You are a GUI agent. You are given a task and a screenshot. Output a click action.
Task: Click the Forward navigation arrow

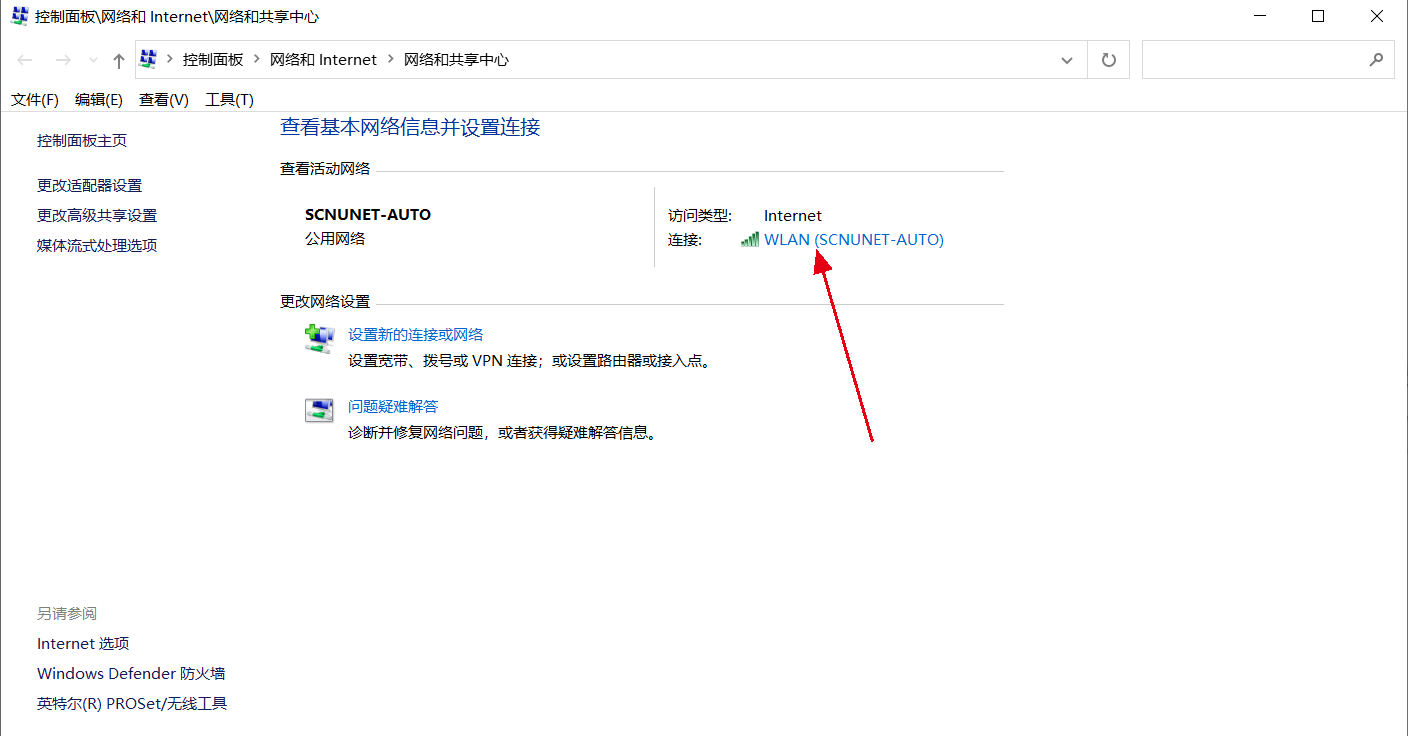coord(62,60)
